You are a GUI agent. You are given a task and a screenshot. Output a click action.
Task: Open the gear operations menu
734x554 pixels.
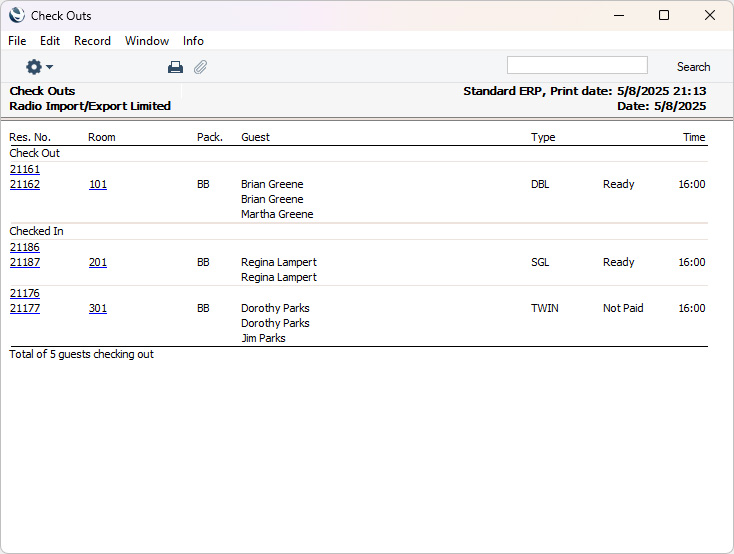pyautogui.click(x=39, y=67)
